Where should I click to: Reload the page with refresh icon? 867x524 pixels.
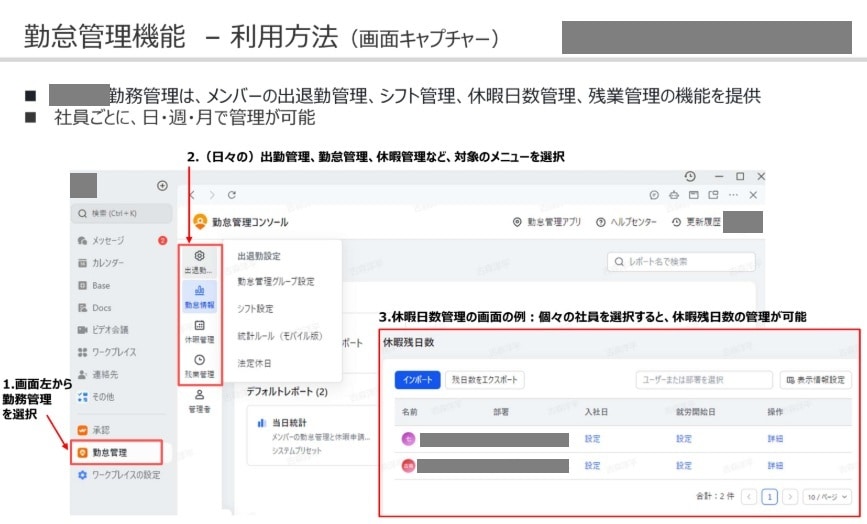click(x=232, y=195)
